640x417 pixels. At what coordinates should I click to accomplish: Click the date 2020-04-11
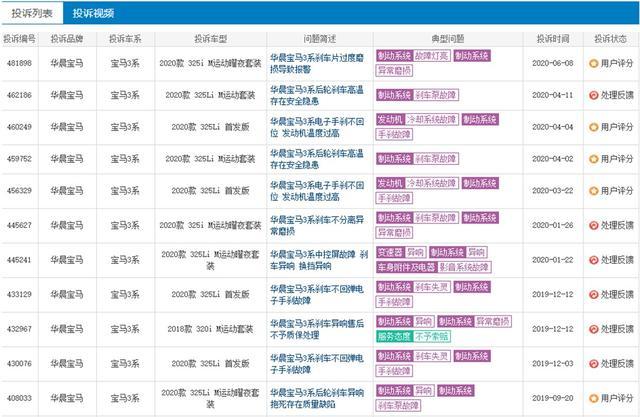(553, 95)
